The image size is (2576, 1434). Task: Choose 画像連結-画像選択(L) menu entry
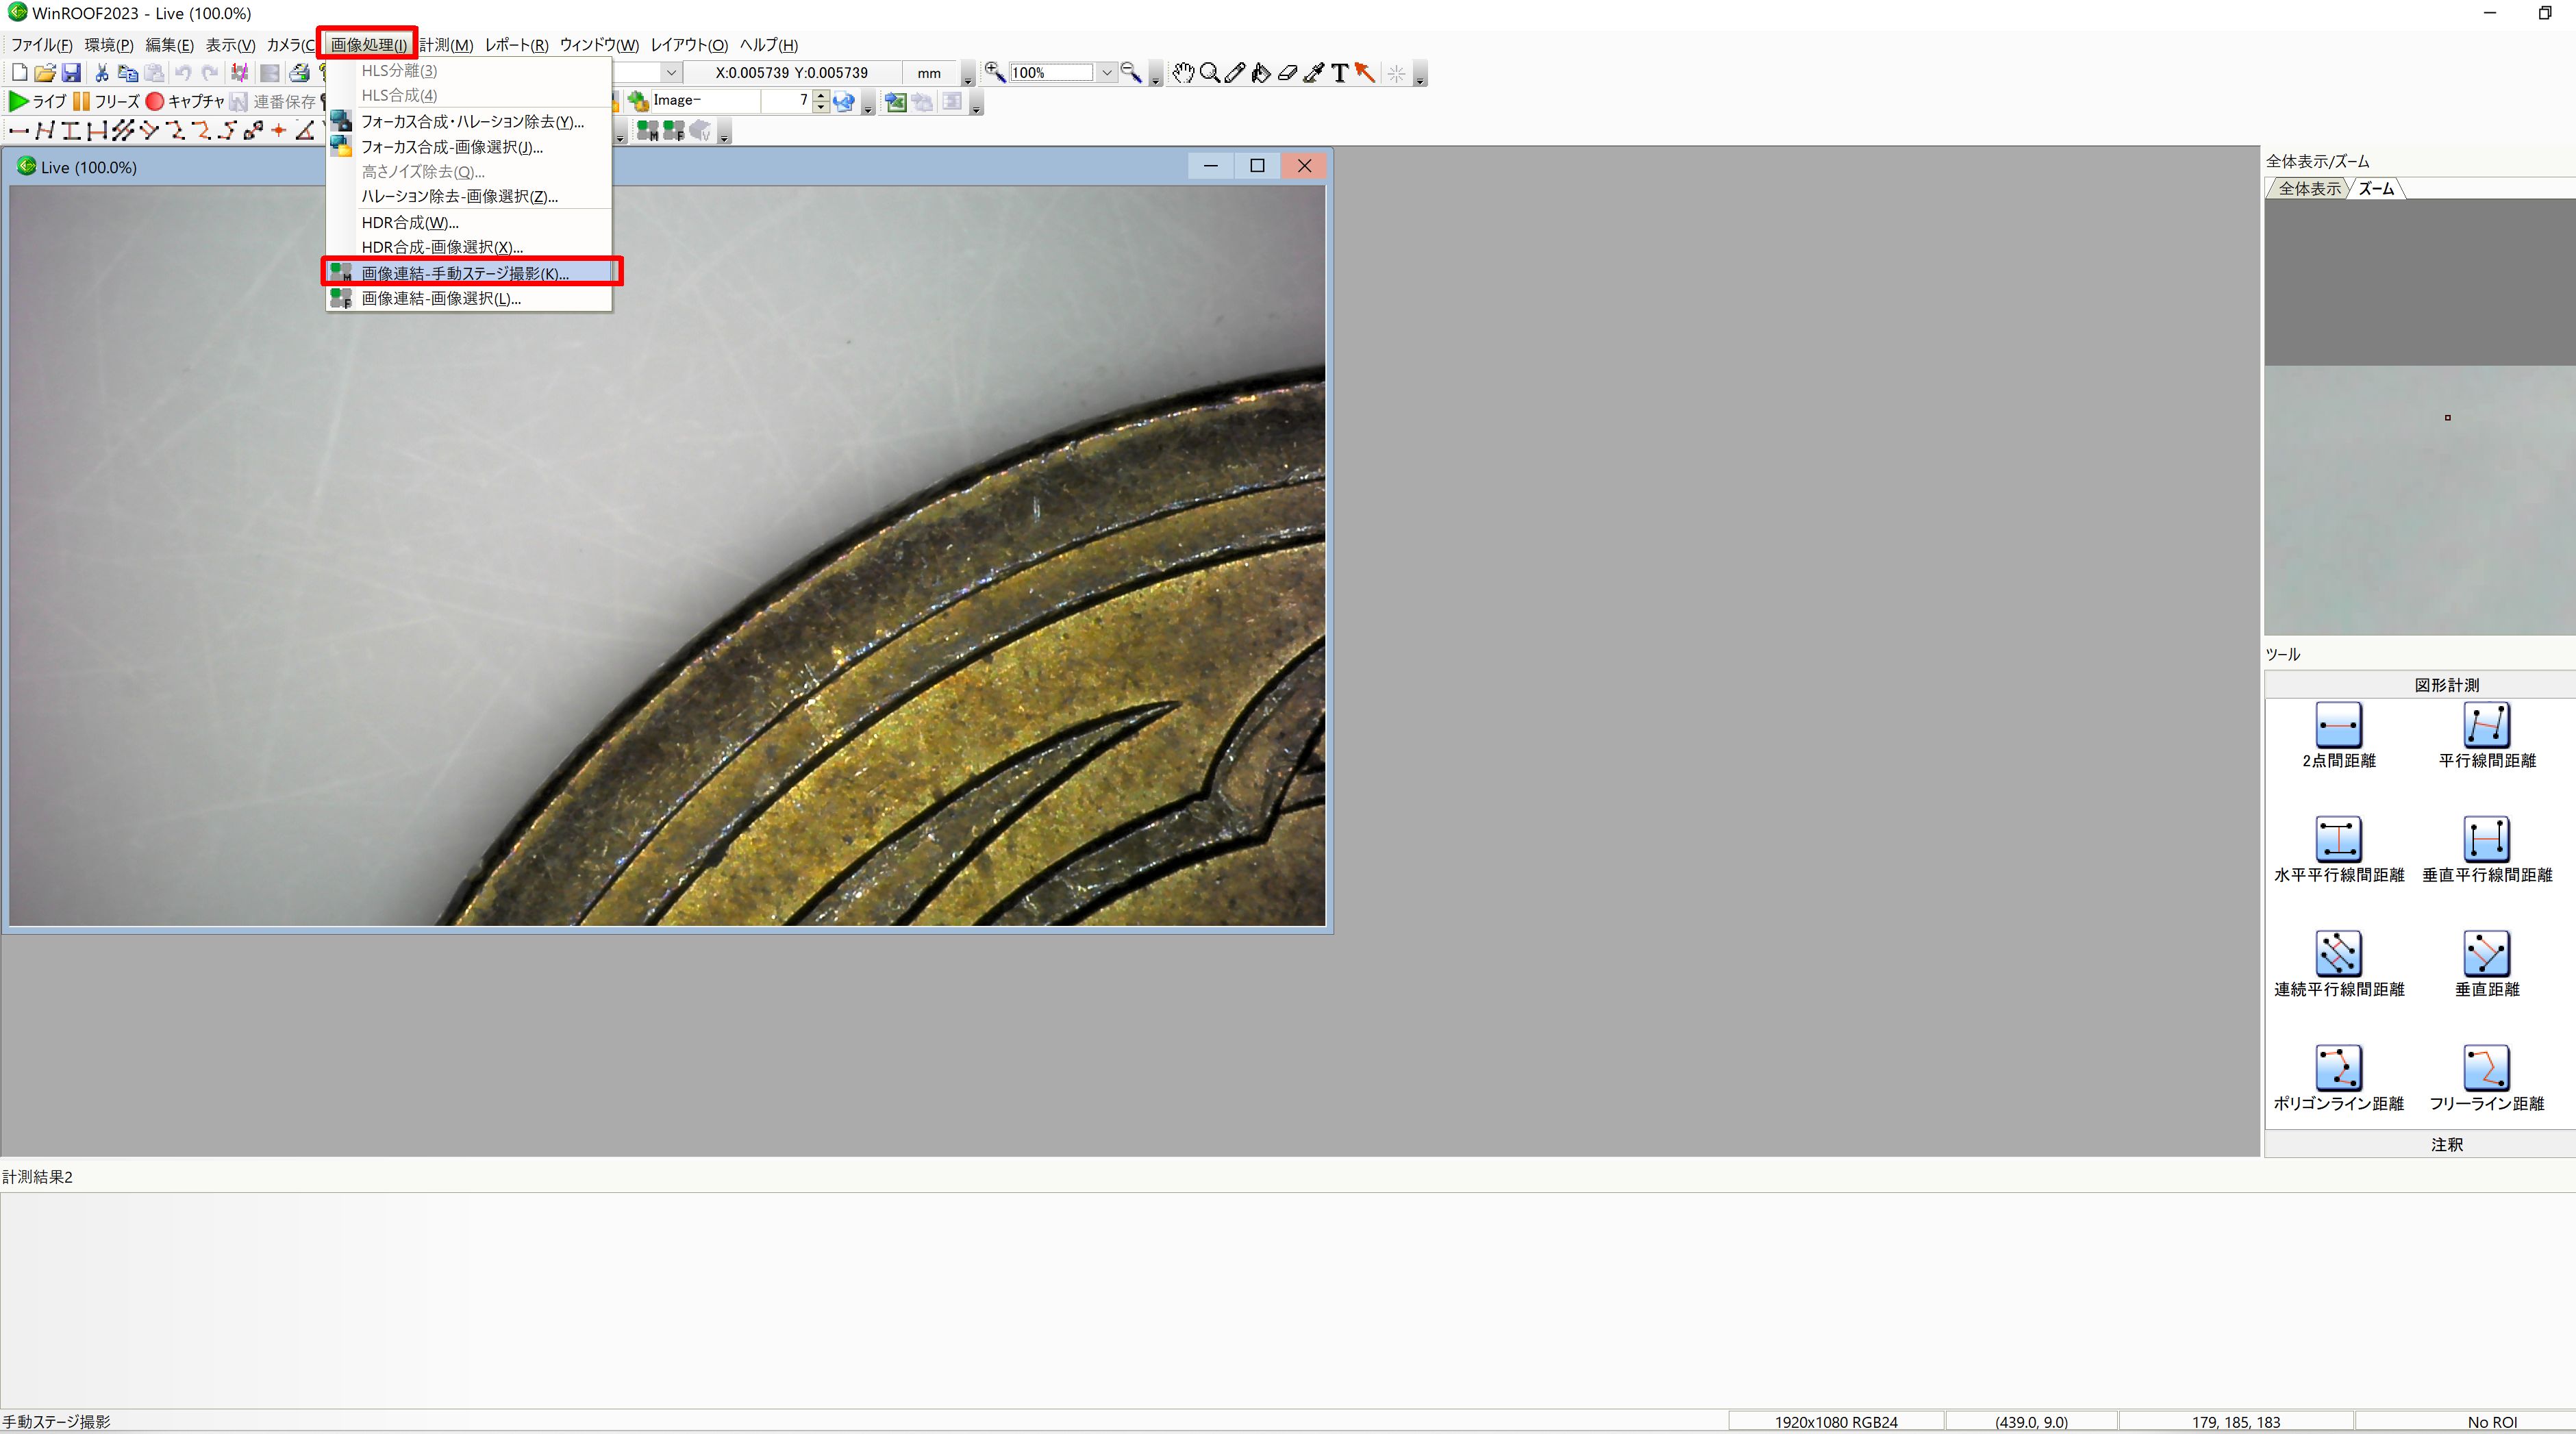click(x=470, y=298)
